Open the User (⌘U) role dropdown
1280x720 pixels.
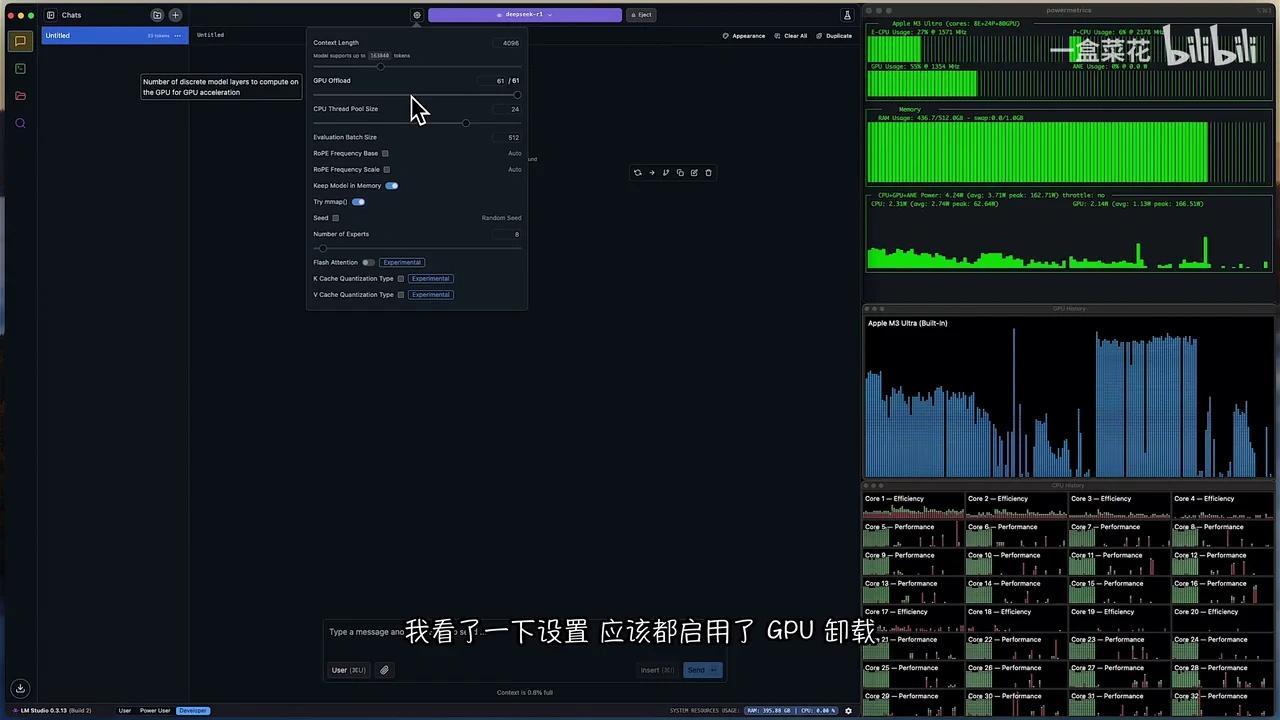347,670
